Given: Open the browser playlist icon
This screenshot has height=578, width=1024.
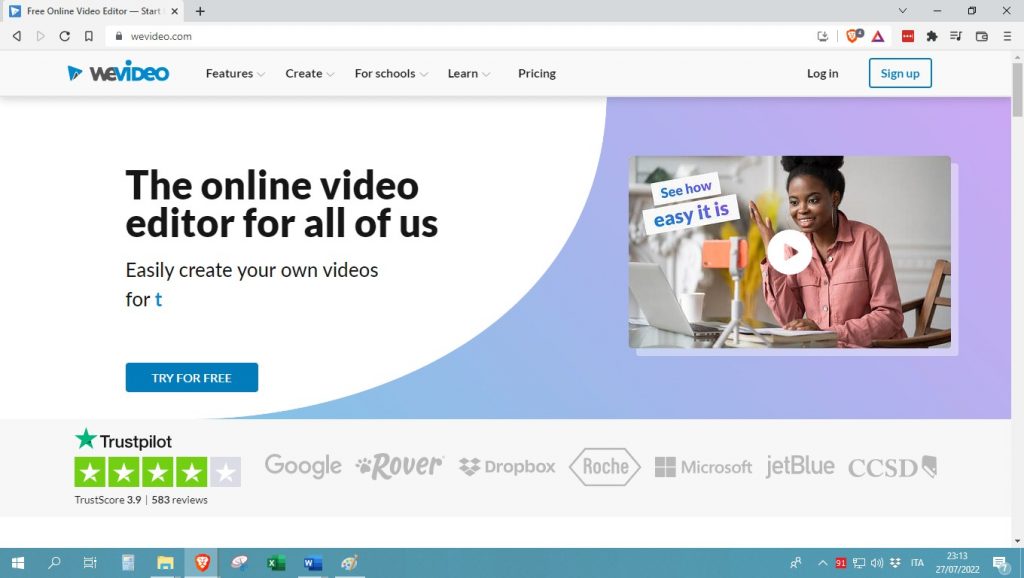Looking at the screenshot, I should [957, 36].
